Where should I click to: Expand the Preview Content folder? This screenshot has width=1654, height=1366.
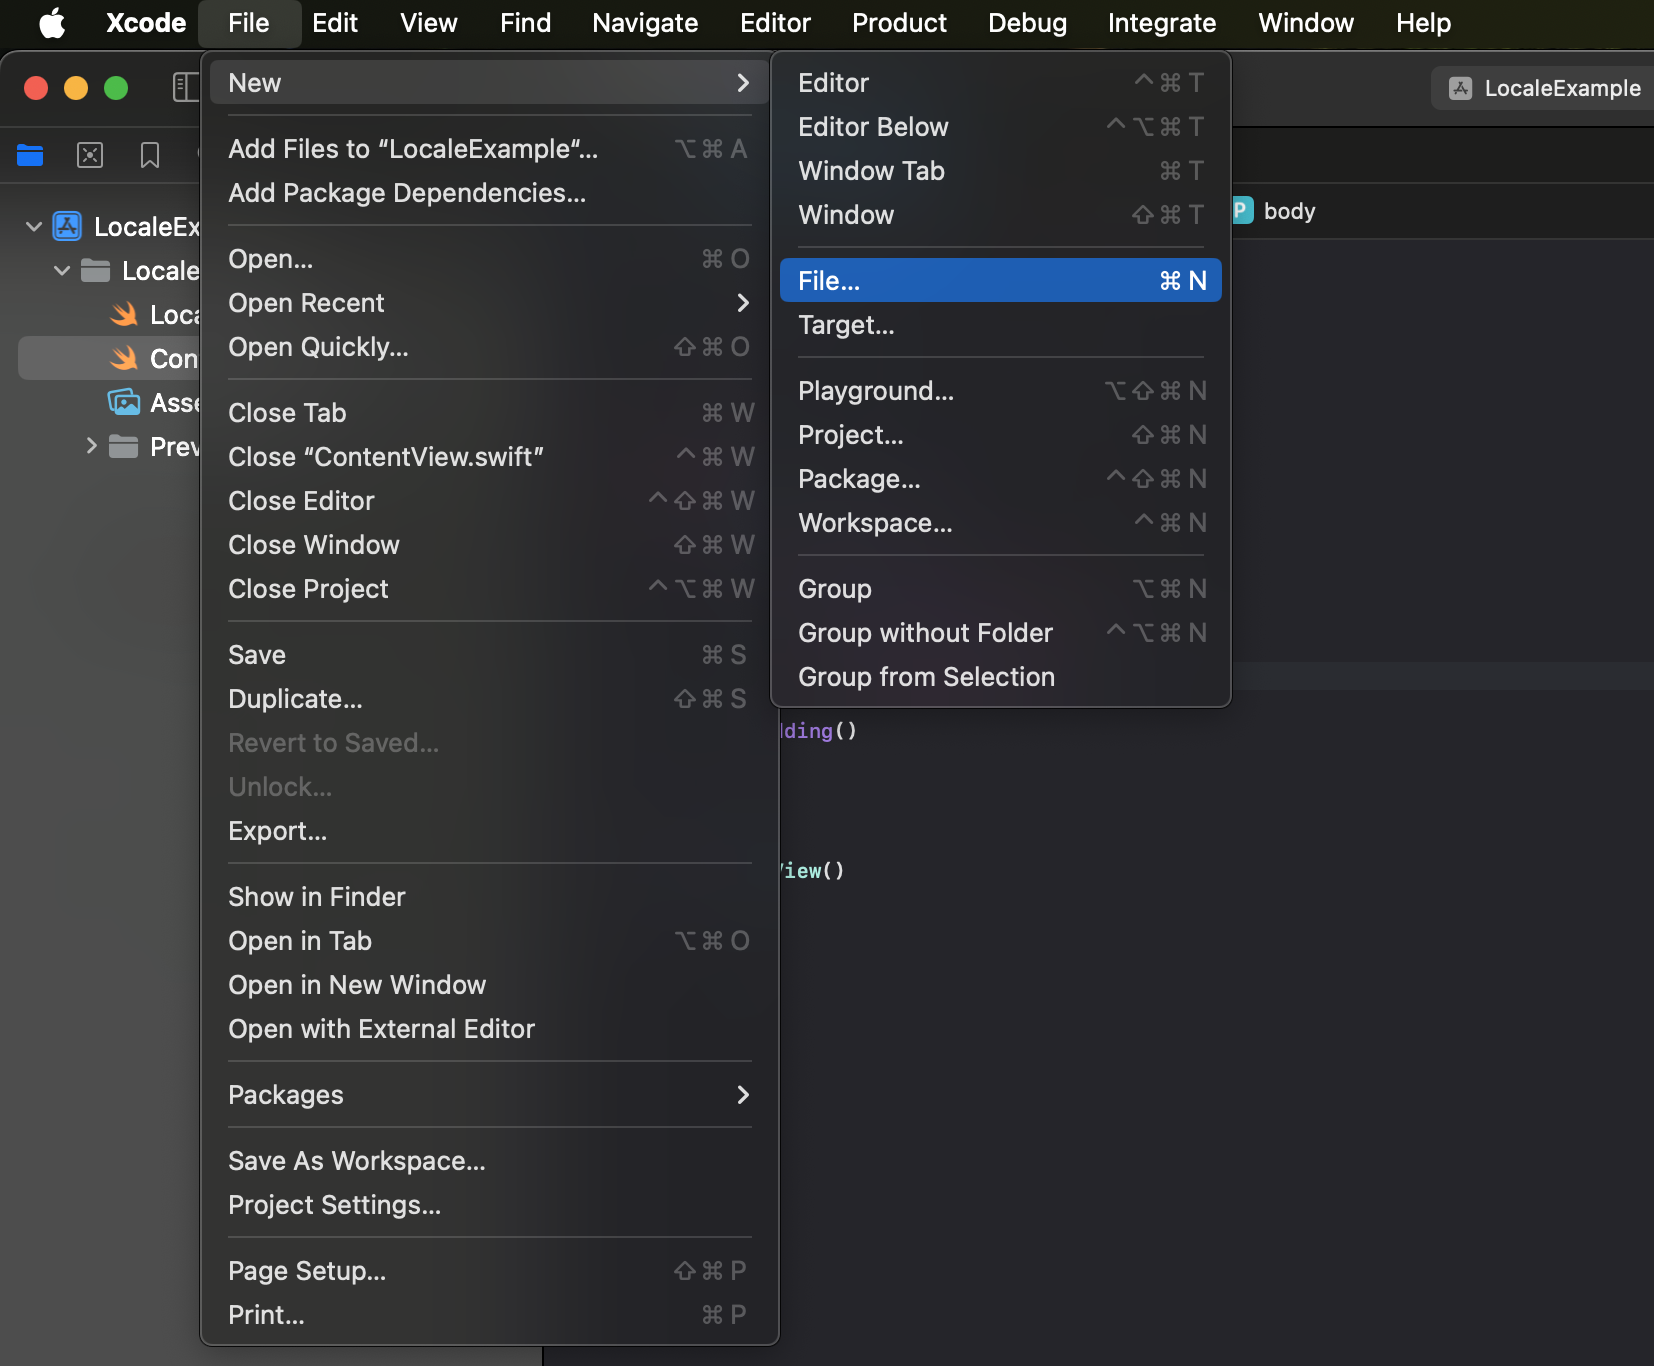pos(91,446)
